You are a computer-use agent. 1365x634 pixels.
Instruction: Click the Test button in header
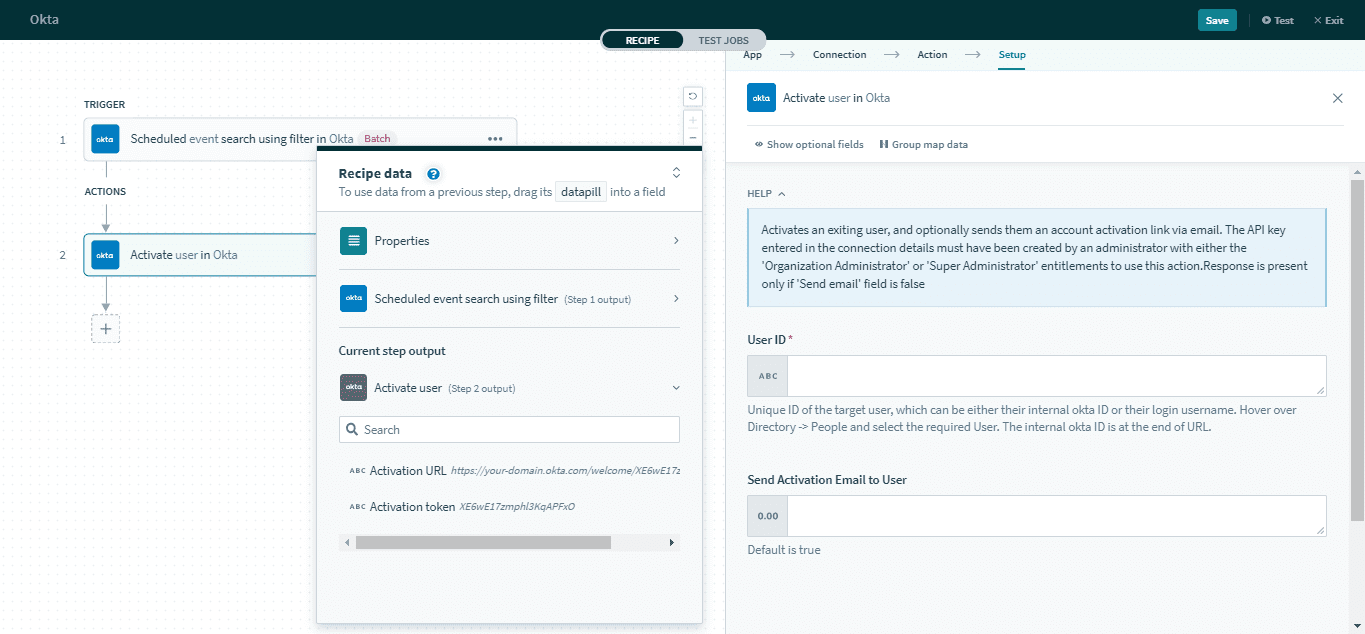[1277, 20]
